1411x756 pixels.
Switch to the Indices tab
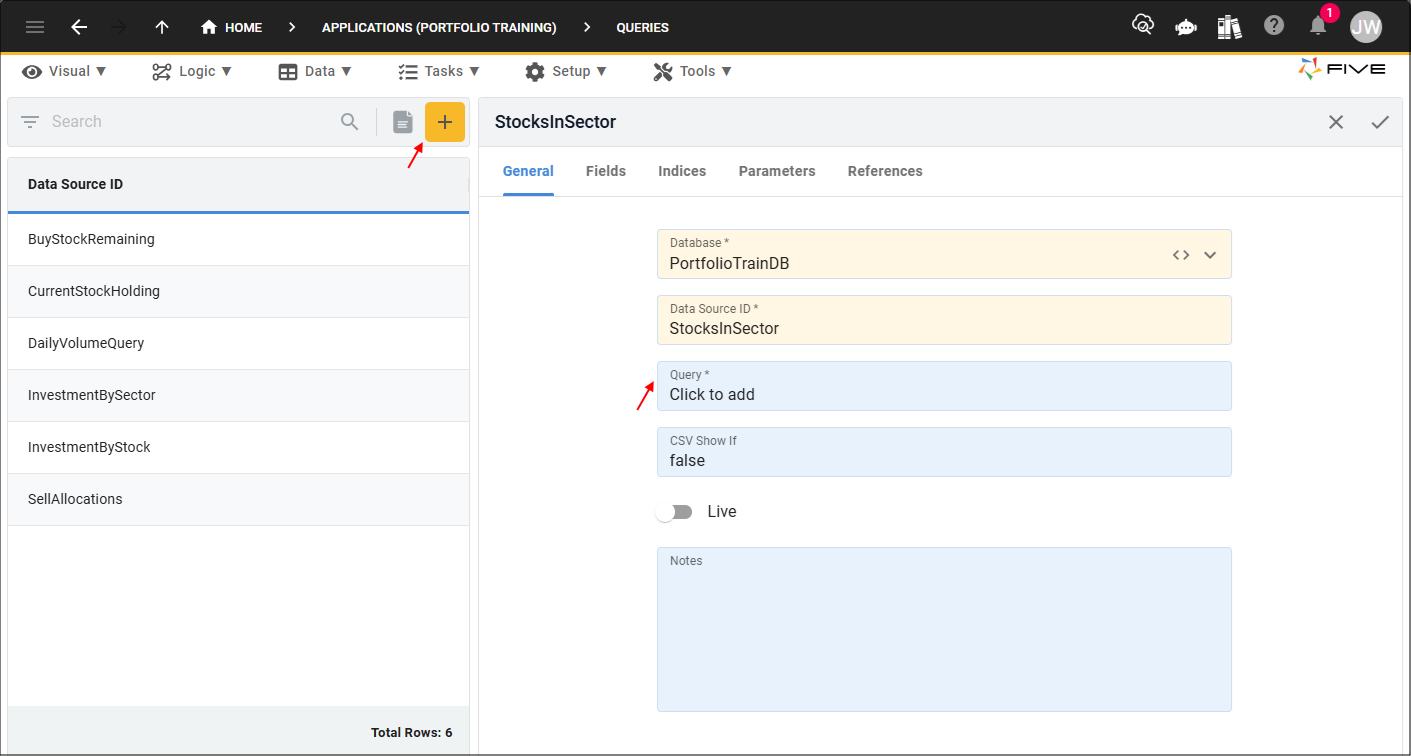click(x=682, y=171)
